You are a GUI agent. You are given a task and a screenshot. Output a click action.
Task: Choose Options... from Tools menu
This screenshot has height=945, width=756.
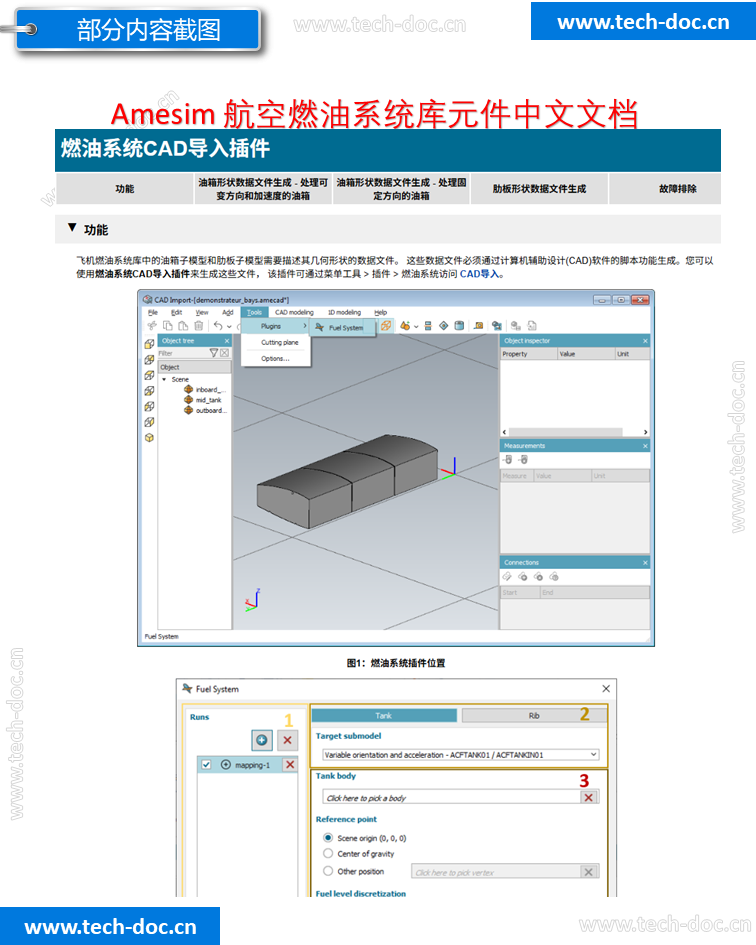click(275, 359)
